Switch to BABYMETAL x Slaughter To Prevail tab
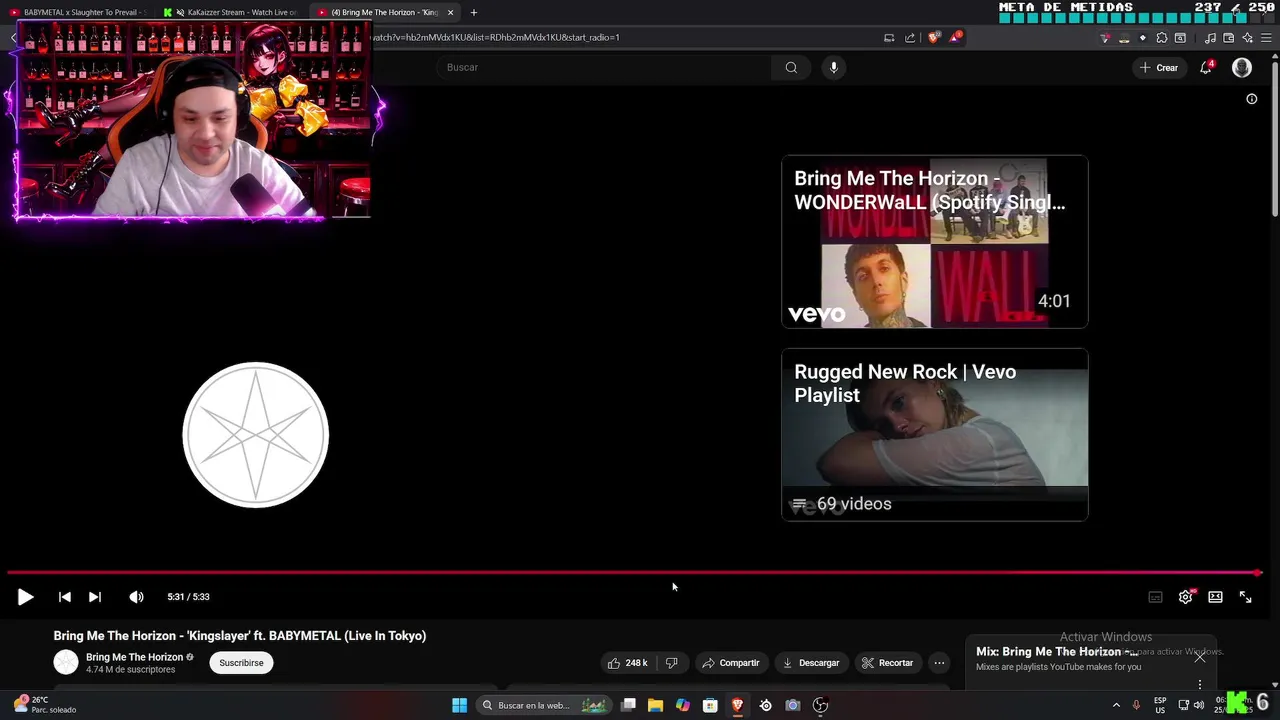 tap(78, 12)
